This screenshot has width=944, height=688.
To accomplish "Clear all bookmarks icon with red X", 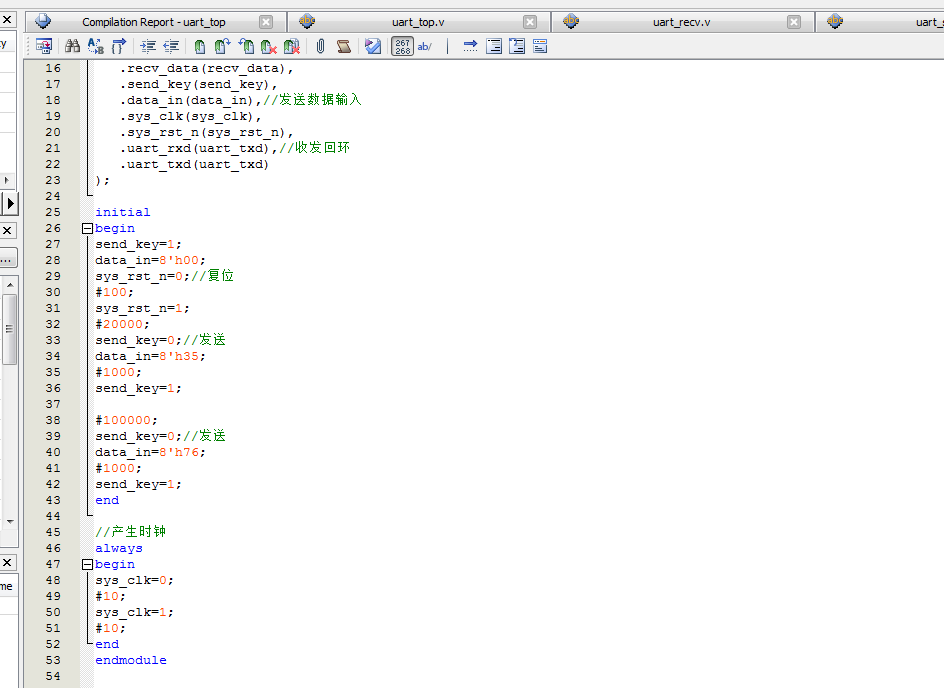I will click(x=292, y=46).
